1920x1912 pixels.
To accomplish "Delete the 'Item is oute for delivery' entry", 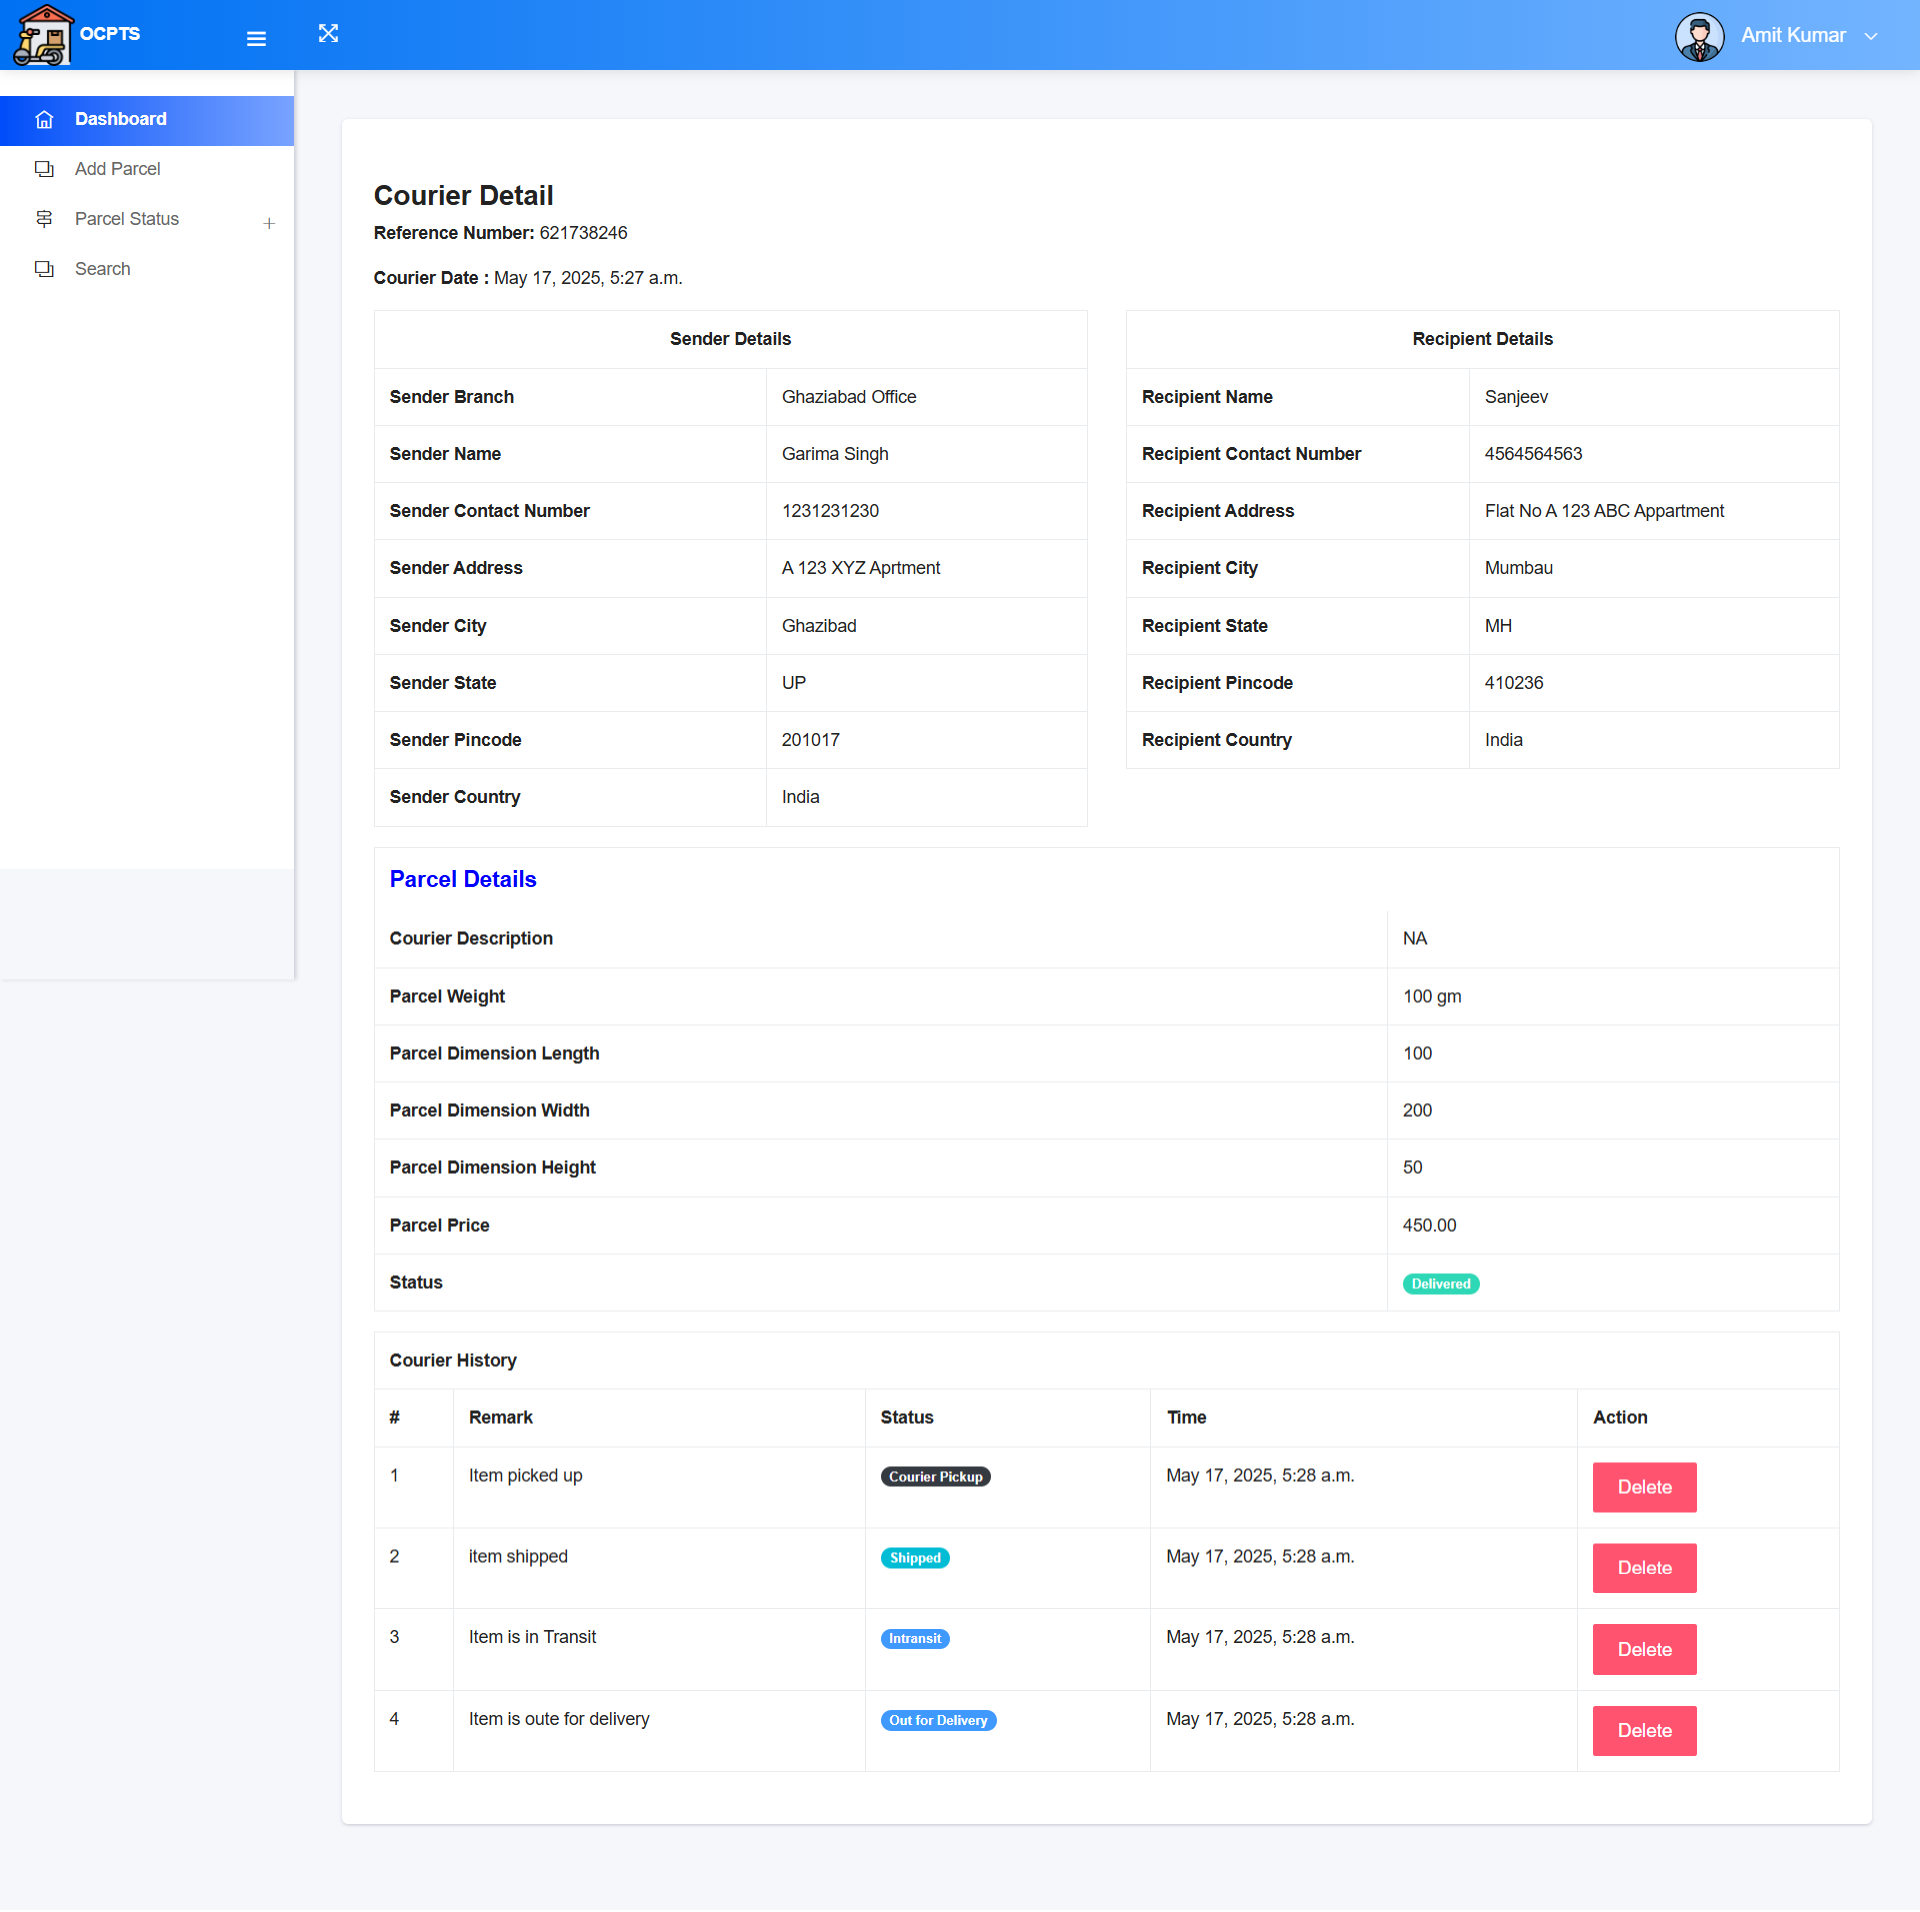I will click(1644, 1731).
